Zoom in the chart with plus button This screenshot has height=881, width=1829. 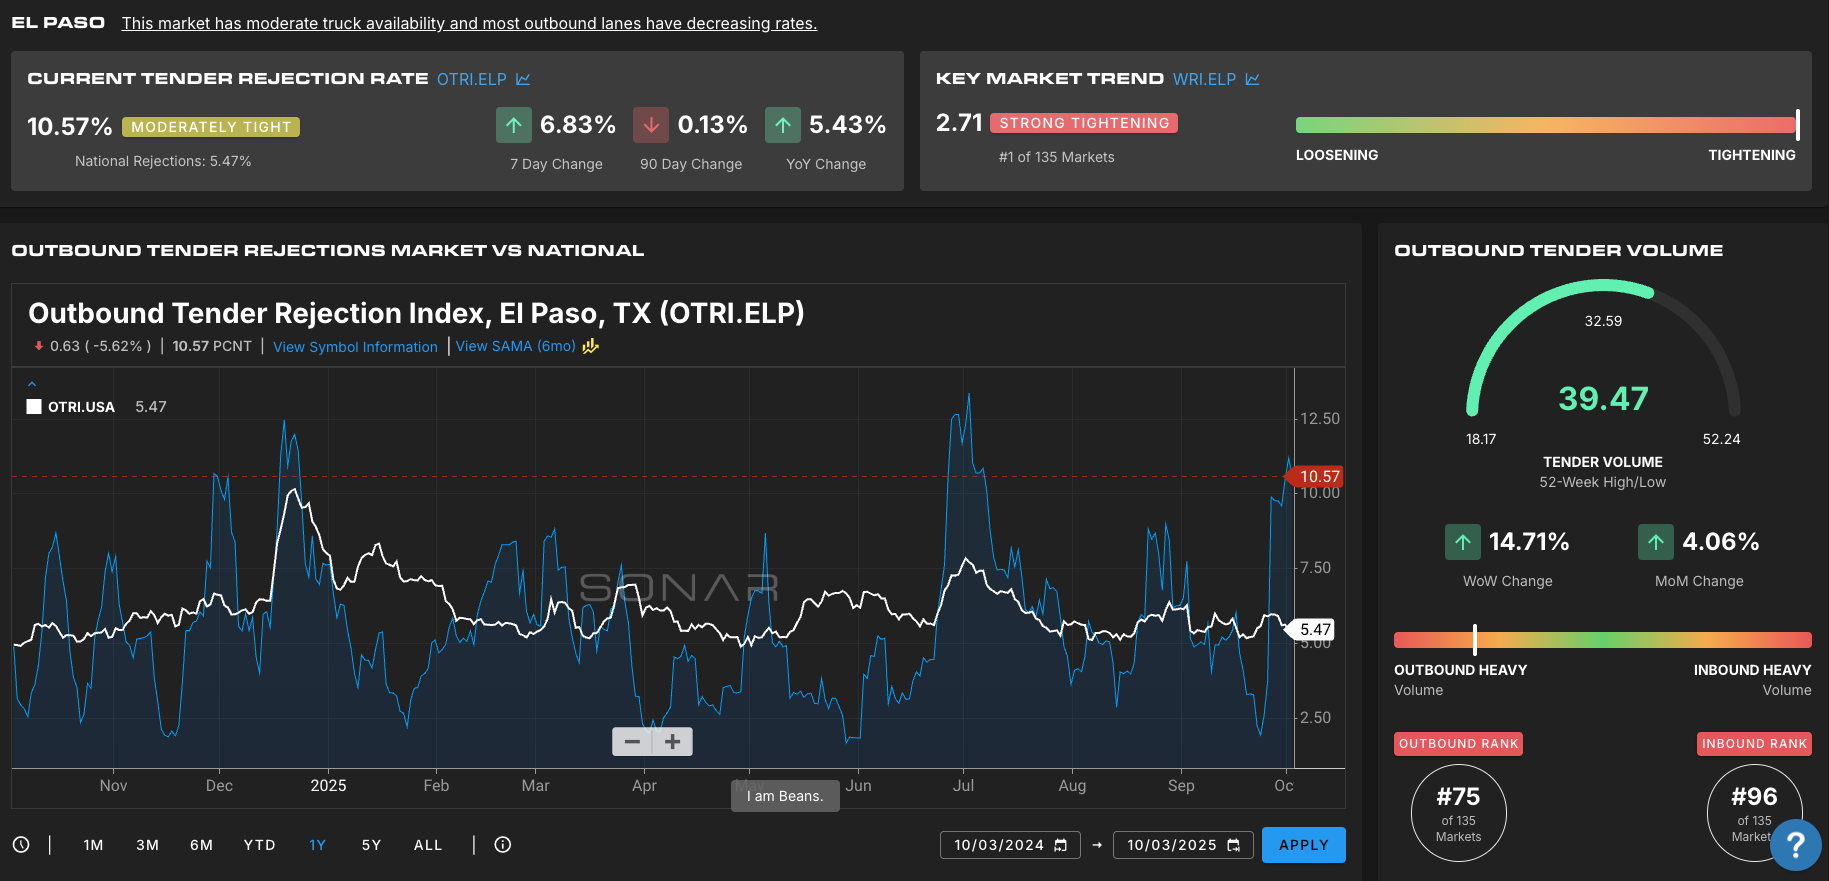(x=673, y=742)
